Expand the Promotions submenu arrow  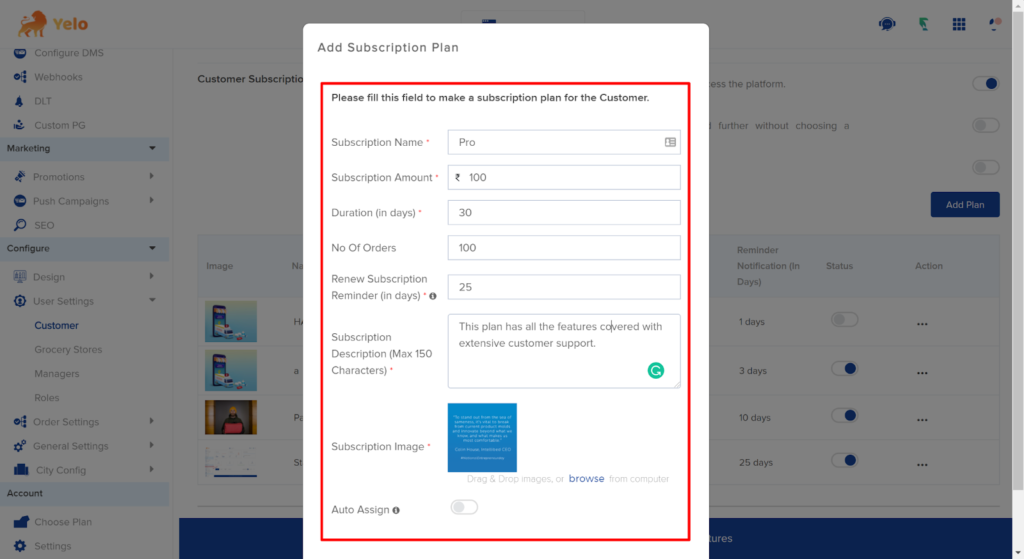click(152, 176)
